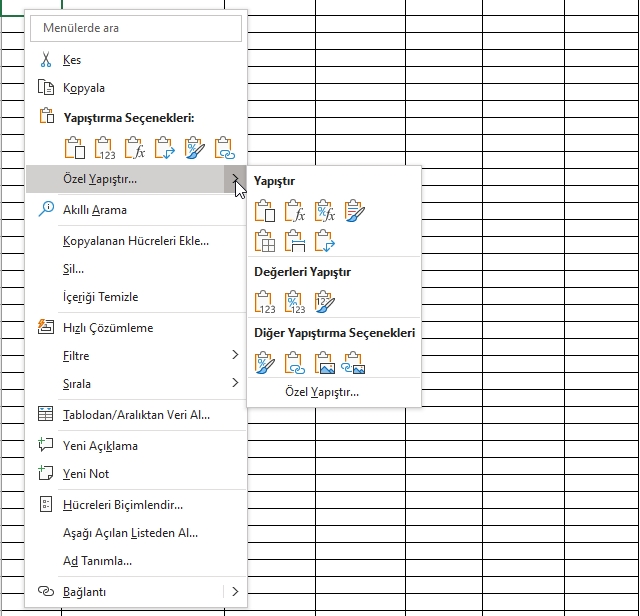640x616 pixels.
Task: Select Kes from context menu
Action: tap(136, 60)
